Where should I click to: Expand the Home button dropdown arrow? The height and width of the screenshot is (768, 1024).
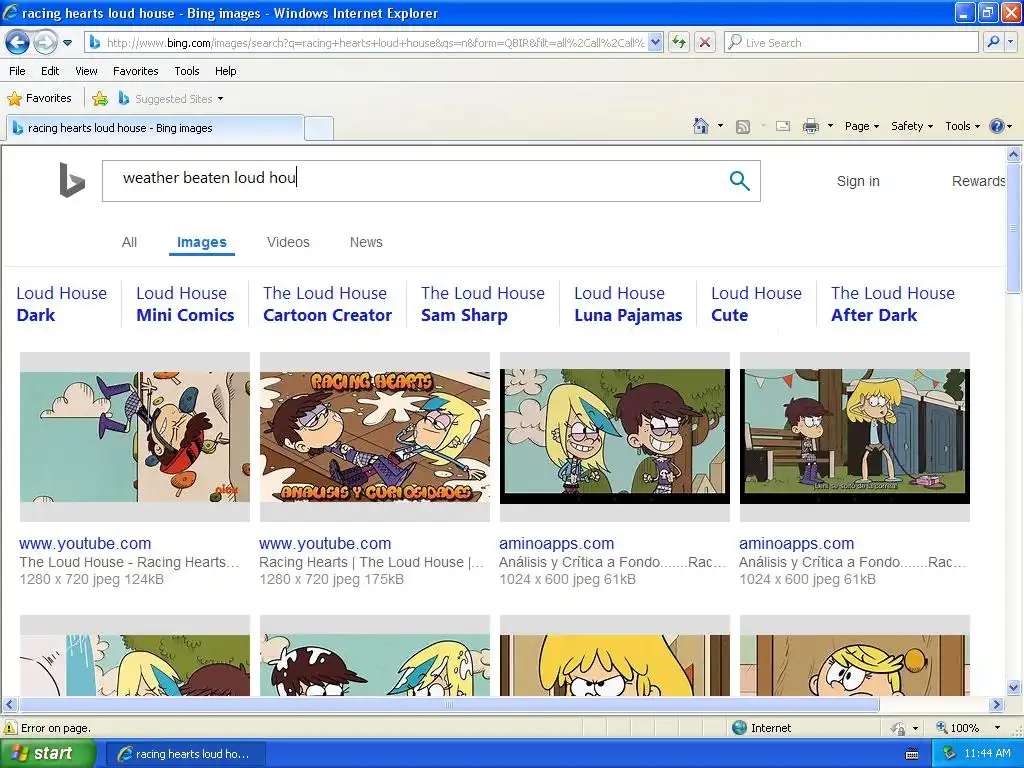click(720, 126)
